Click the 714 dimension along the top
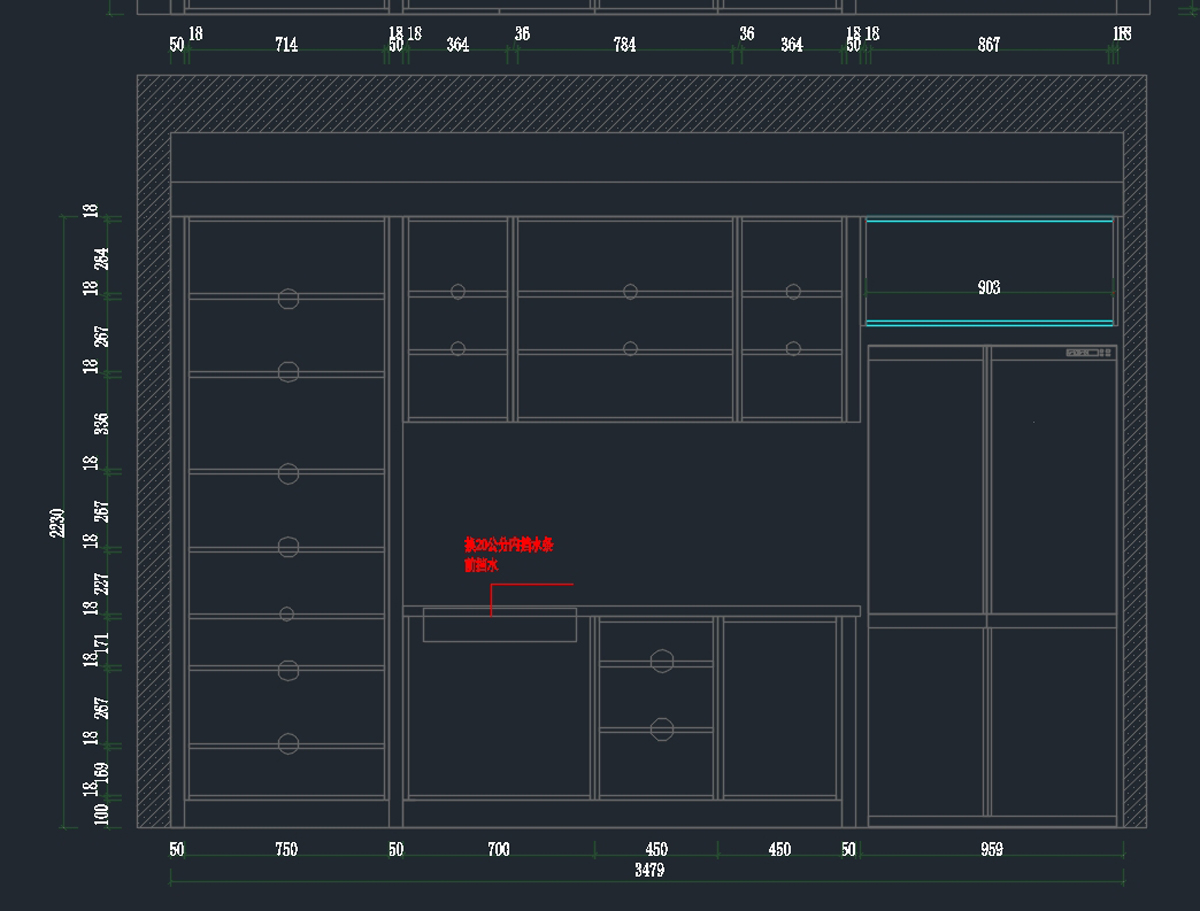1200x911 pixels. tap(286, 45)
